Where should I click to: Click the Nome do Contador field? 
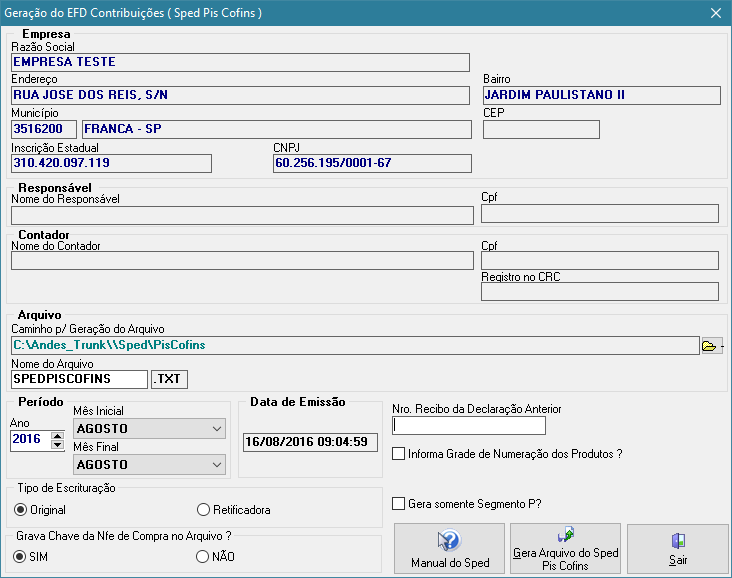(x=242, y=261)
